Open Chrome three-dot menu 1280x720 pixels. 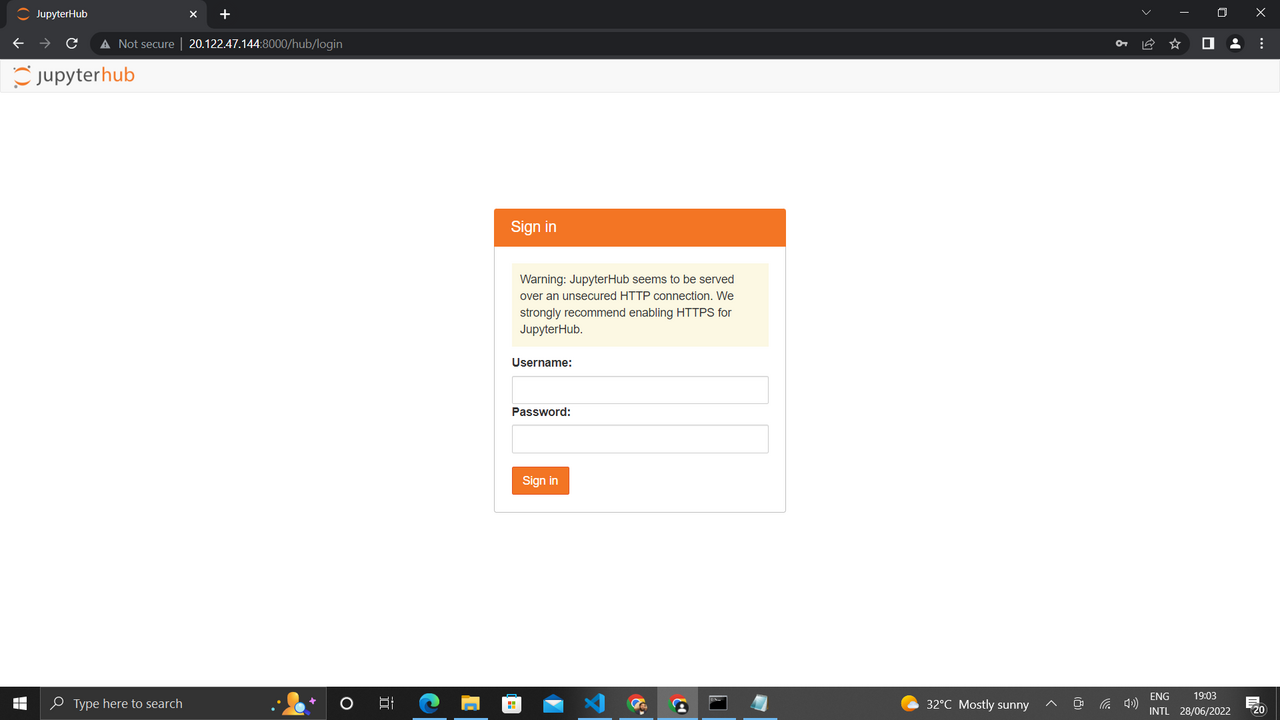pos(1262,44)
